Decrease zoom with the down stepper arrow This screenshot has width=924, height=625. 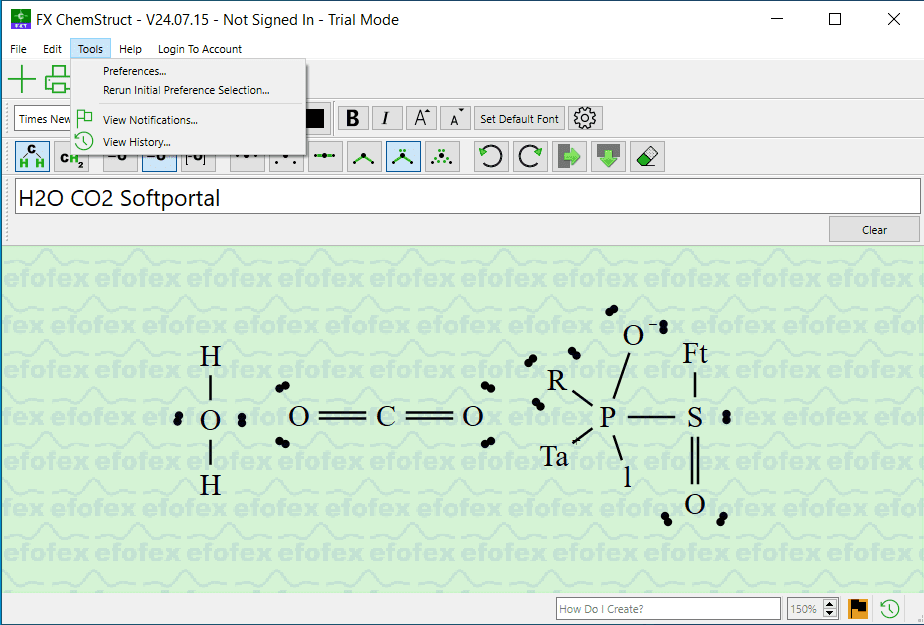coord(830,613)
